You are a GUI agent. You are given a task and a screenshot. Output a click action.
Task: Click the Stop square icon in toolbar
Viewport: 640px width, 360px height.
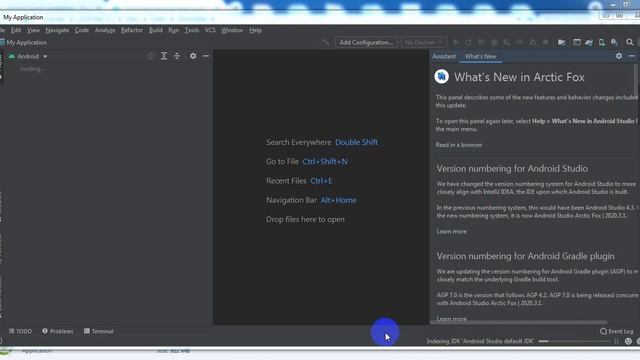point(545,42)
